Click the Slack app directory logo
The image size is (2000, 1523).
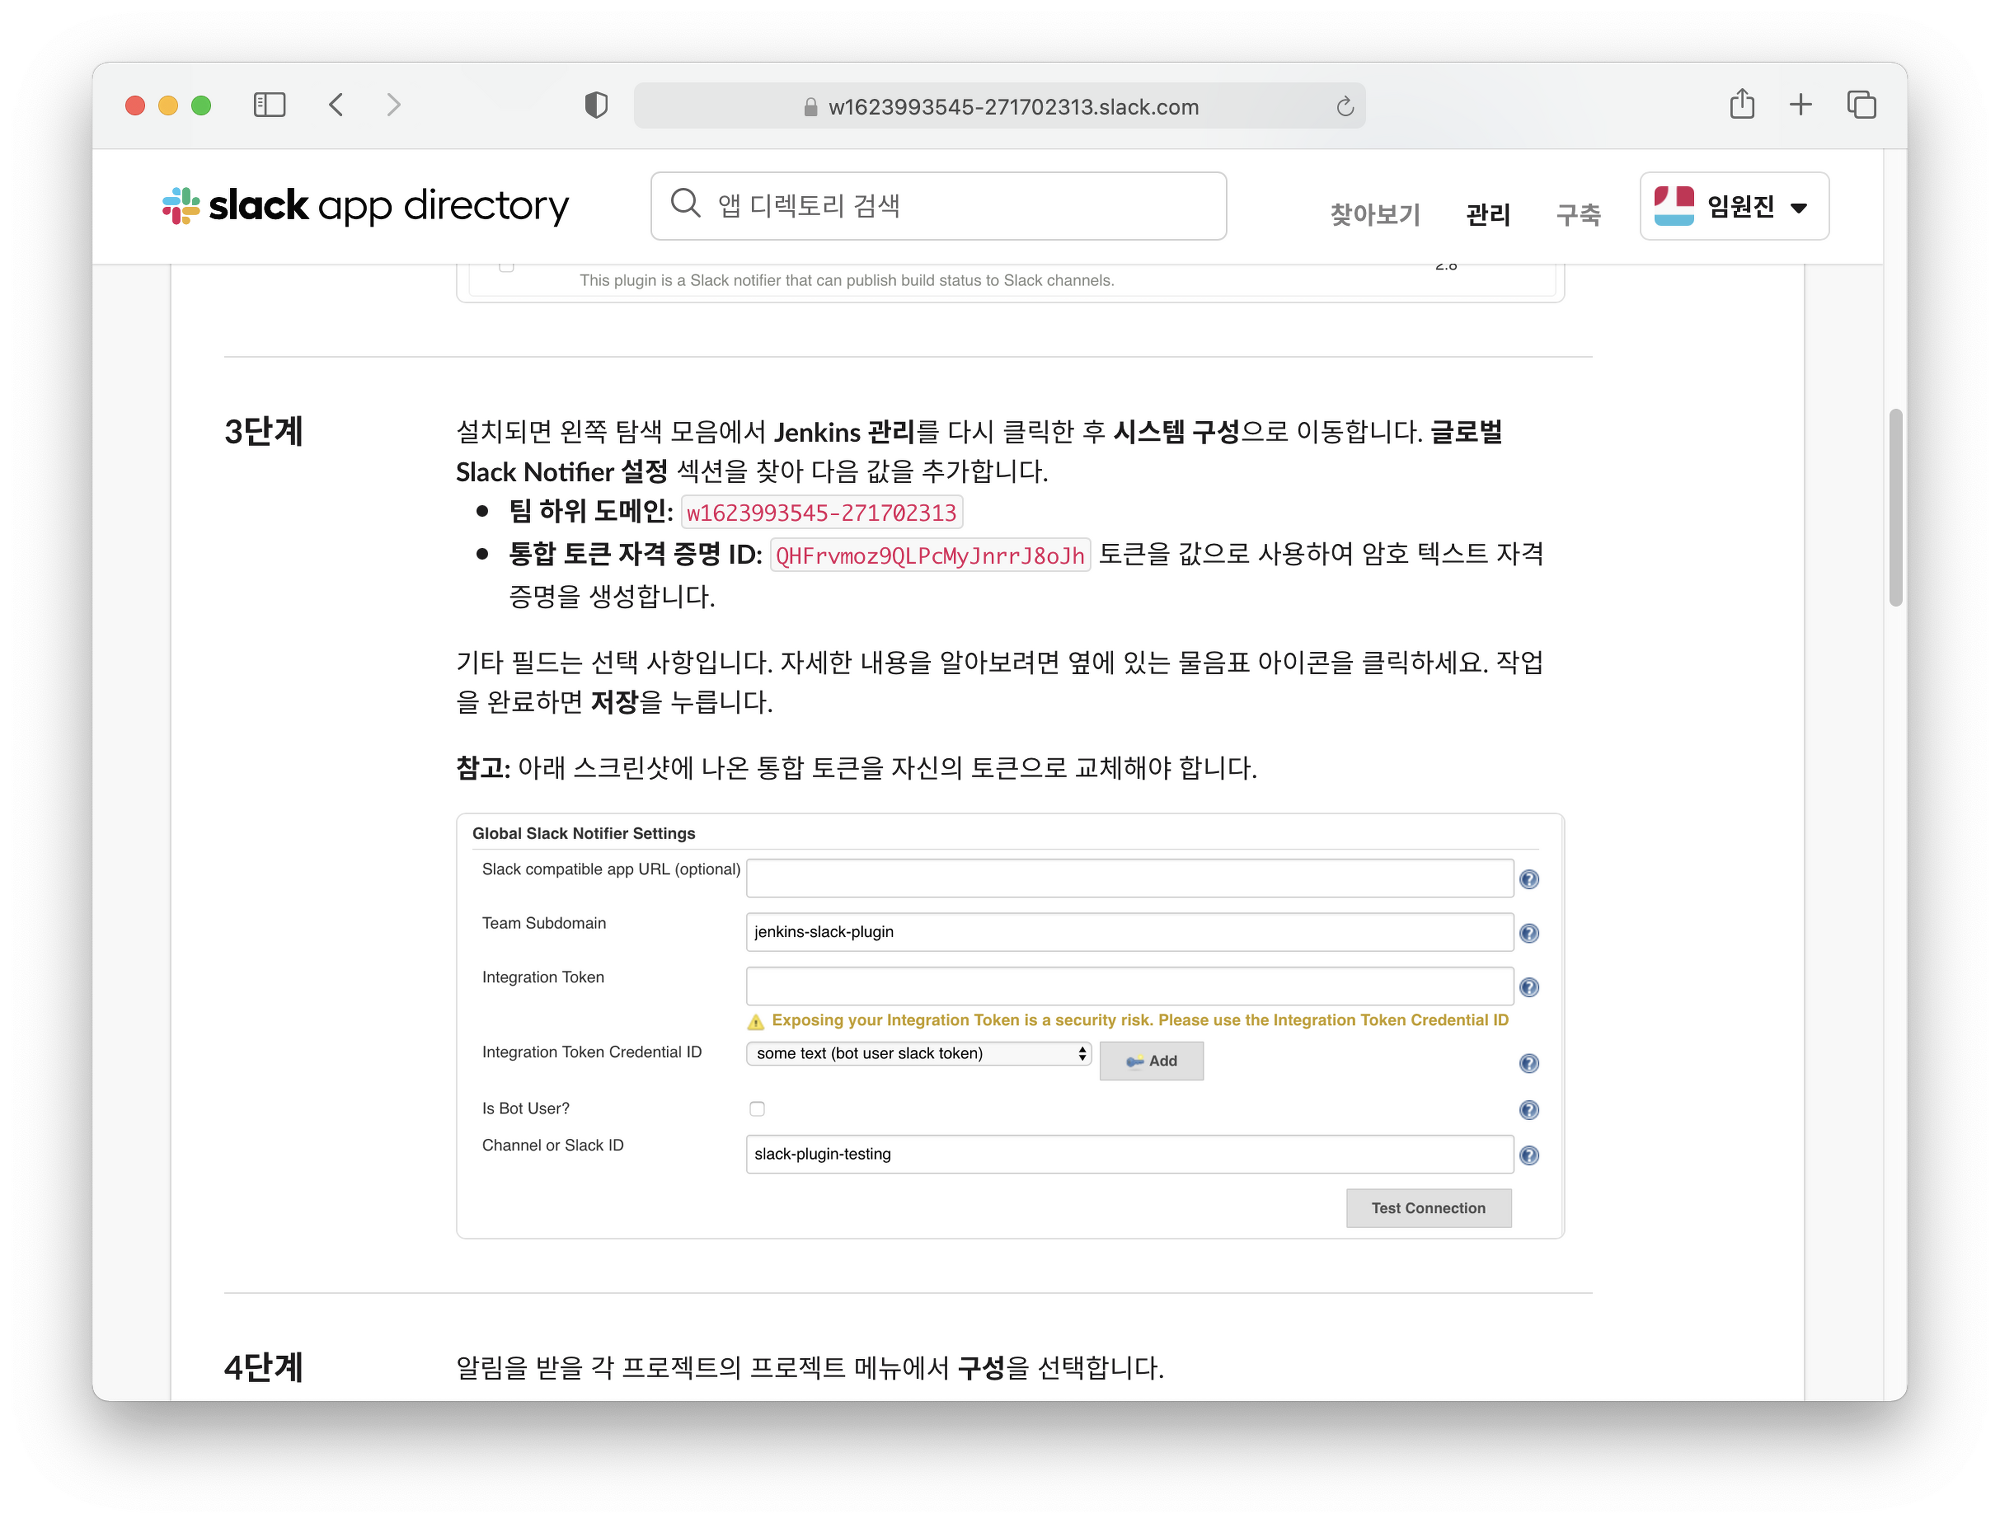click(x=366, y=206)
